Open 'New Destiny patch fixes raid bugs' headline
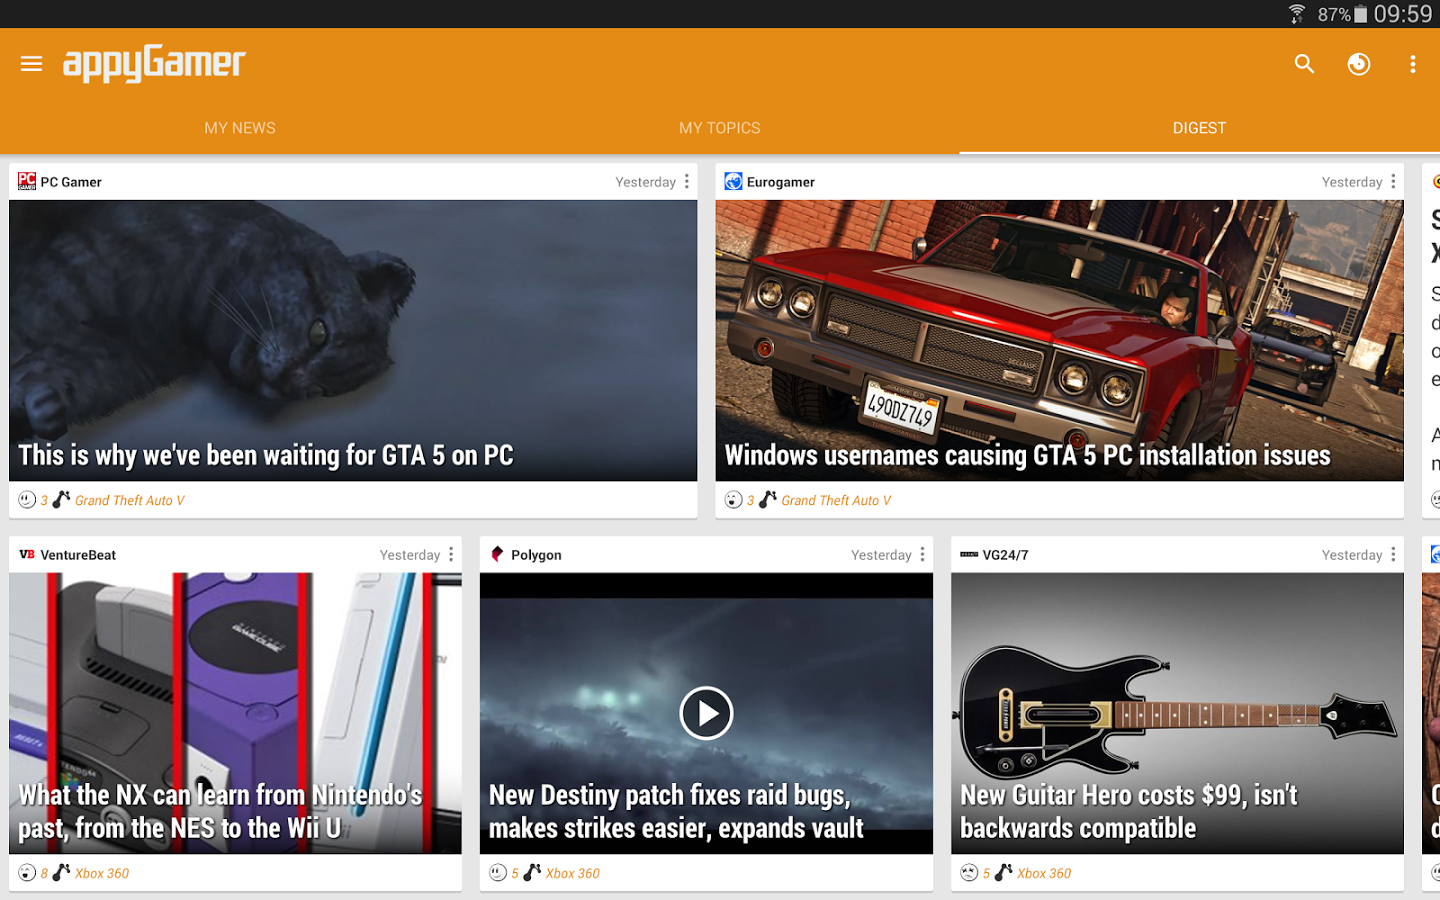The width and height of the screenshot is (1440, 900). point(676,812)
